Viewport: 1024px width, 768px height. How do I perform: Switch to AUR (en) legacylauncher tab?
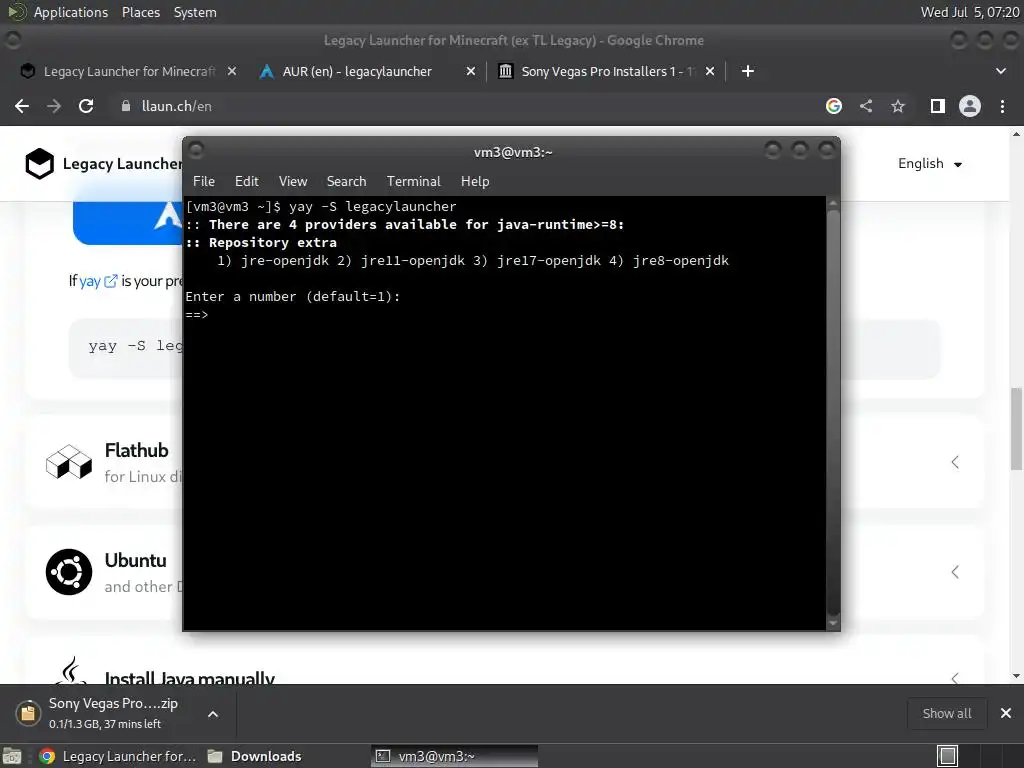(x=357, y=71)
